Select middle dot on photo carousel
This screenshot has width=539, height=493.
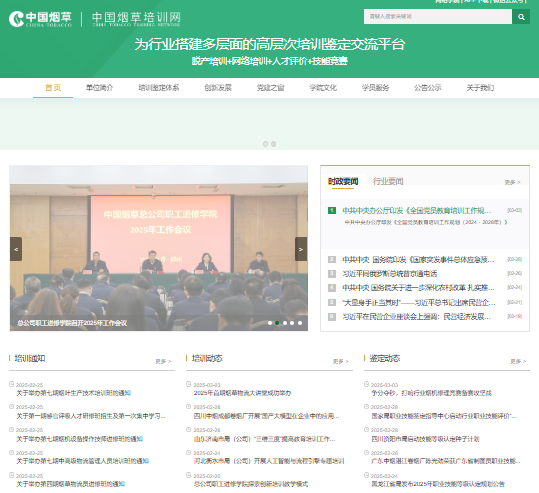click(x=285, y=323)
